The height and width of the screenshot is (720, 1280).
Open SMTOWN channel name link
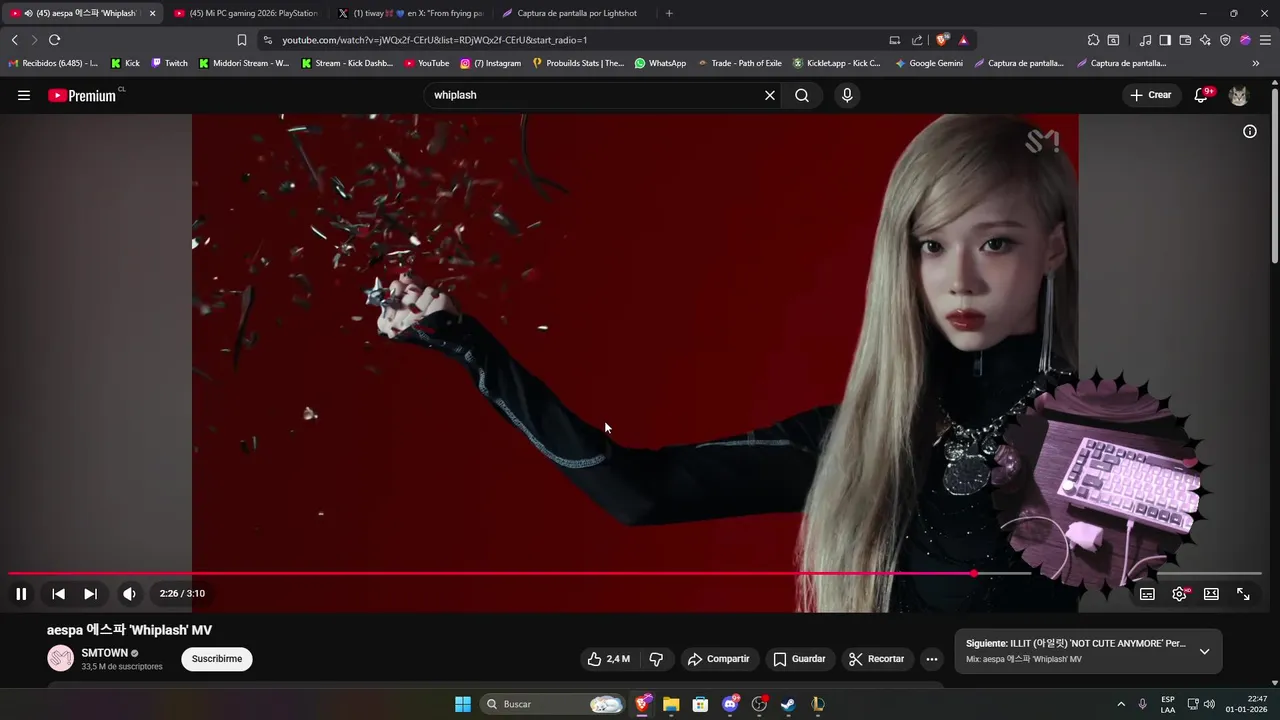104,653
